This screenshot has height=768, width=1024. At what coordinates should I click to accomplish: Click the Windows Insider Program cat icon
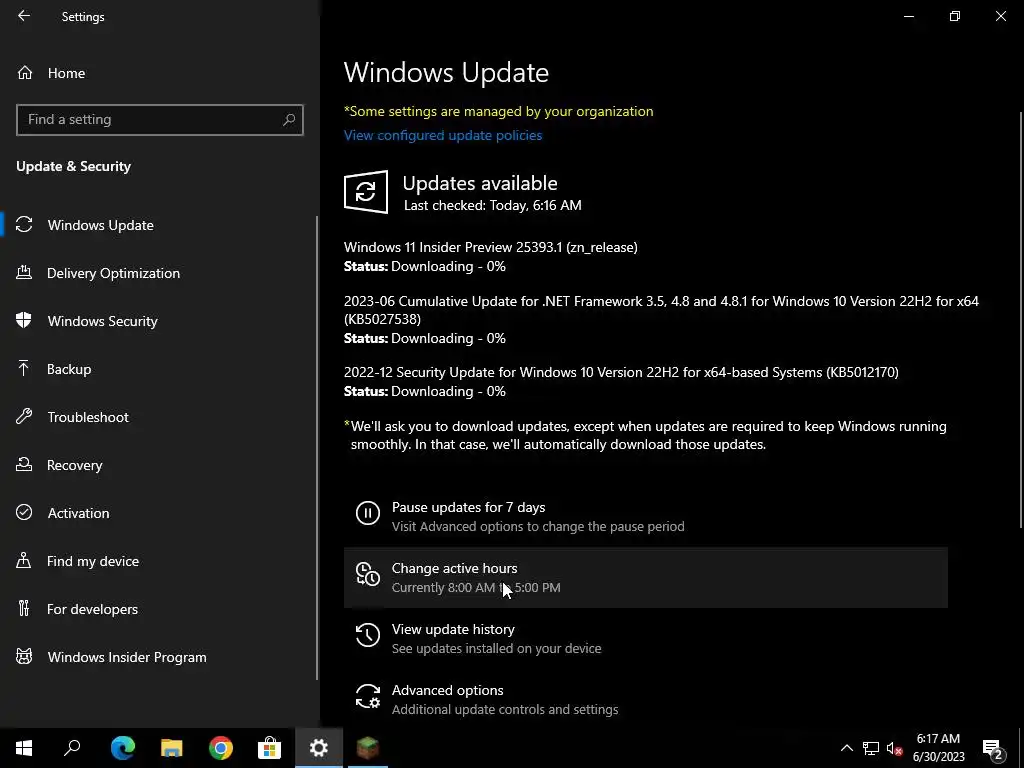(24, 656)
